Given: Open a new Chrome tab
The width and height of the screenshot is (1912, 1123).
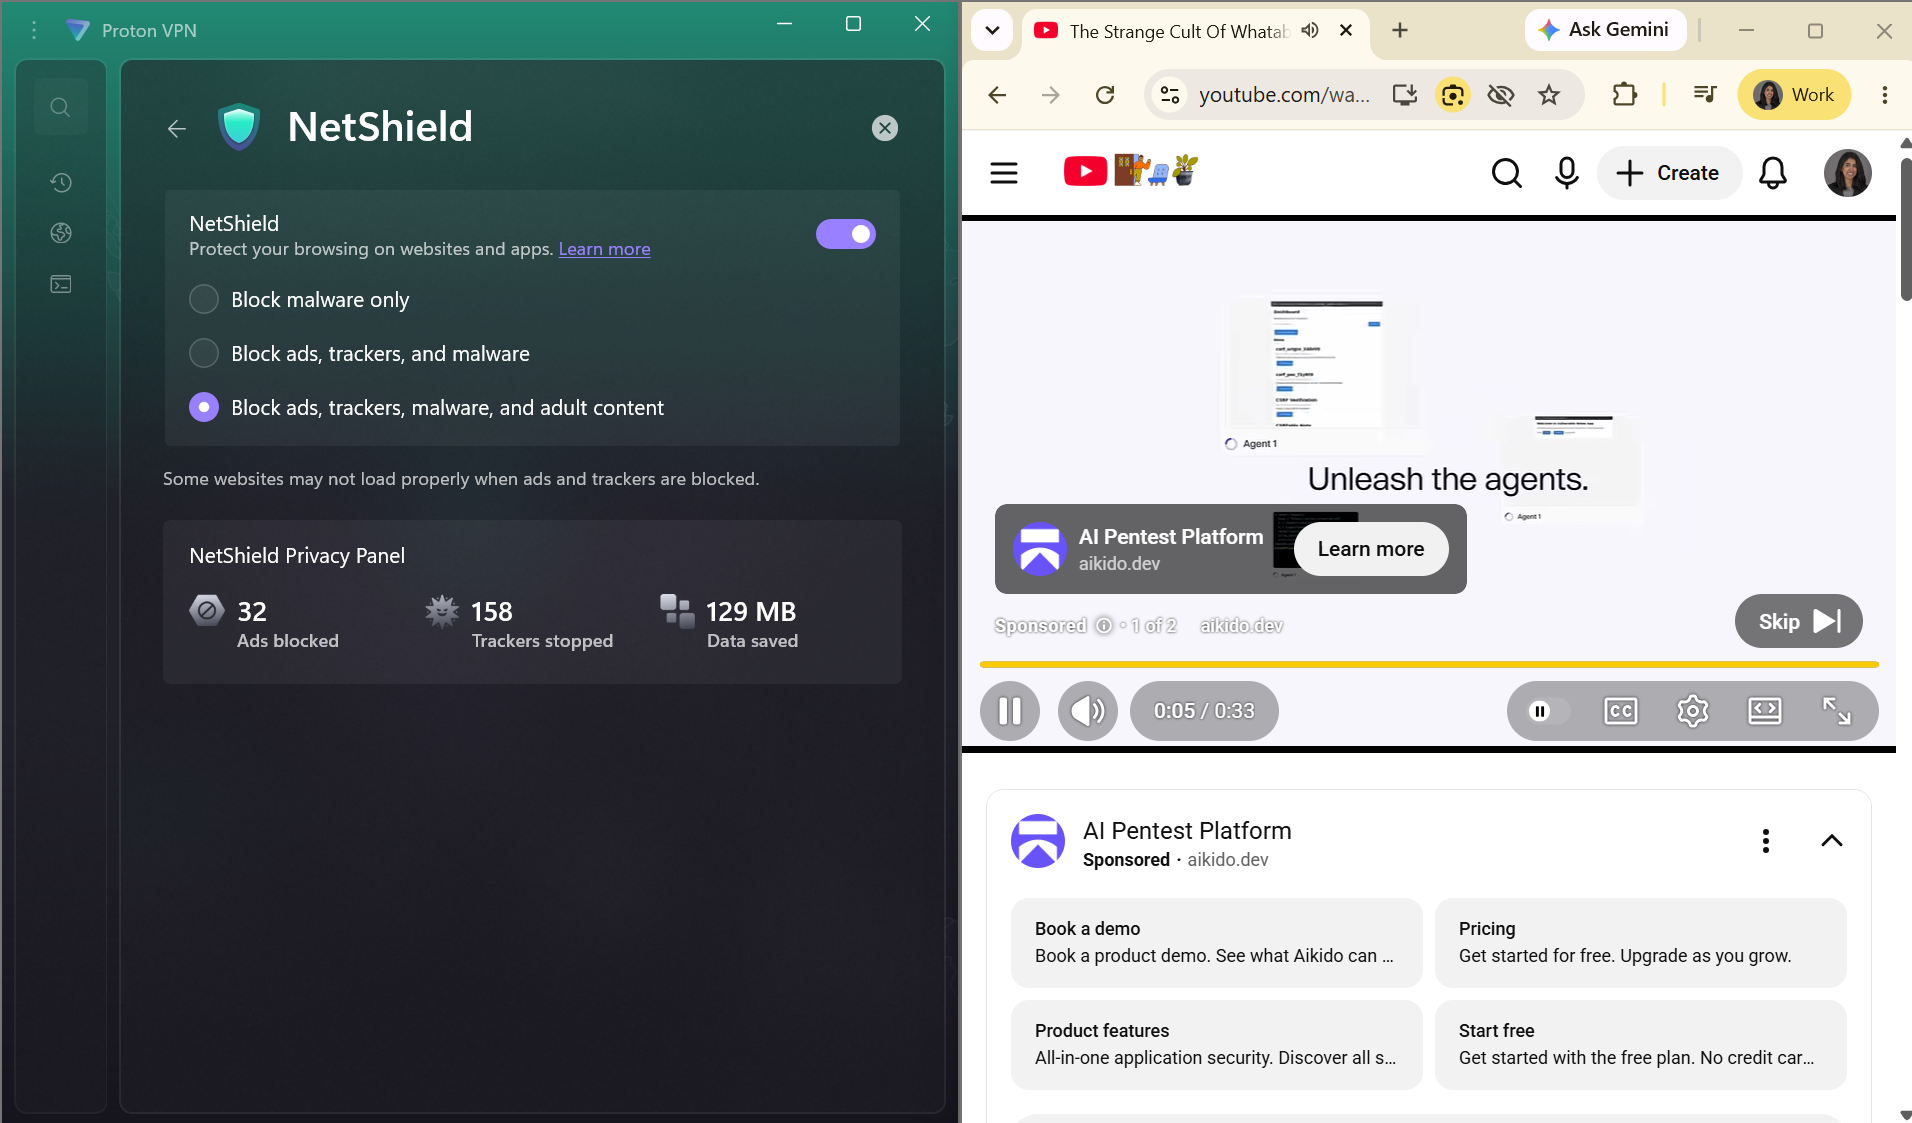Looking at the screenshot, I should pos(1400,30).
